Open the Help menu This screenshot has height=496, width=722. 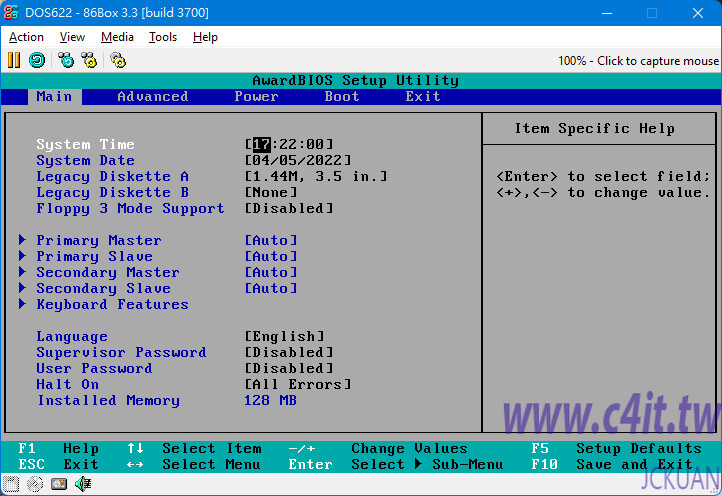(205, 37)
